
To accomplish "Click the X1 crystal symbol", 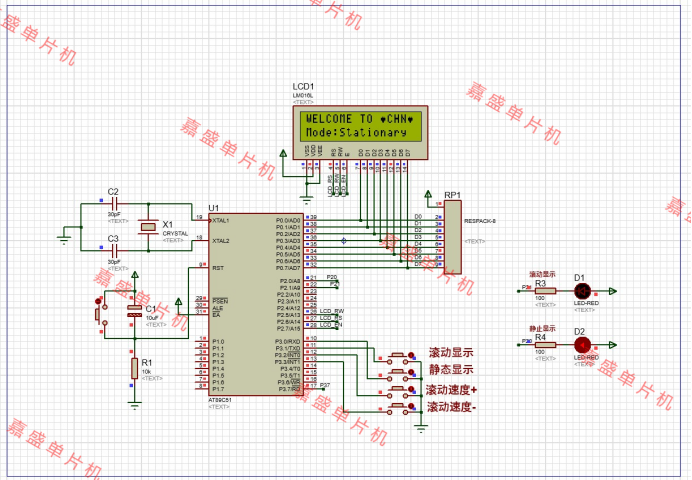I will [x=148, y=227].
